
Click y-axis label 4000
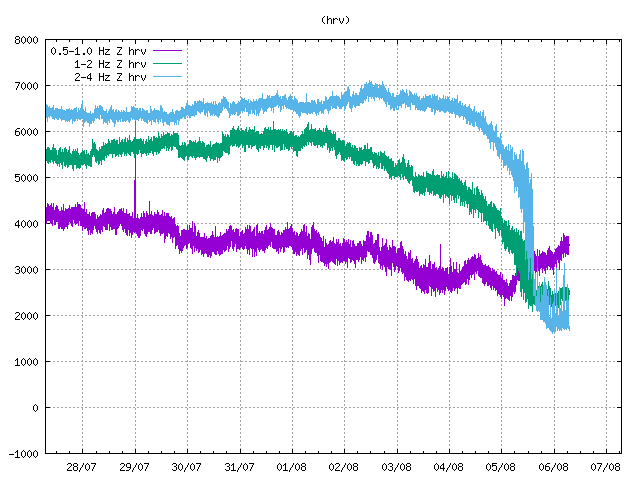pyautogui.click(x=26, y=224)
